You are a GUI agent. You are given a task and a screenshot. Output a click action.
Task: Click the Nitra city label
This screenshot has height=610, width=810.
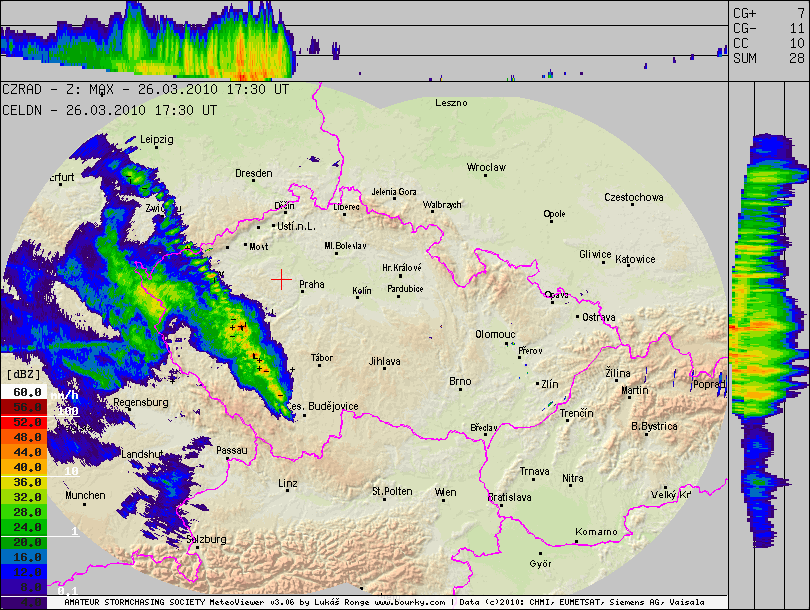pyautogui.click(x=573, y=479)
